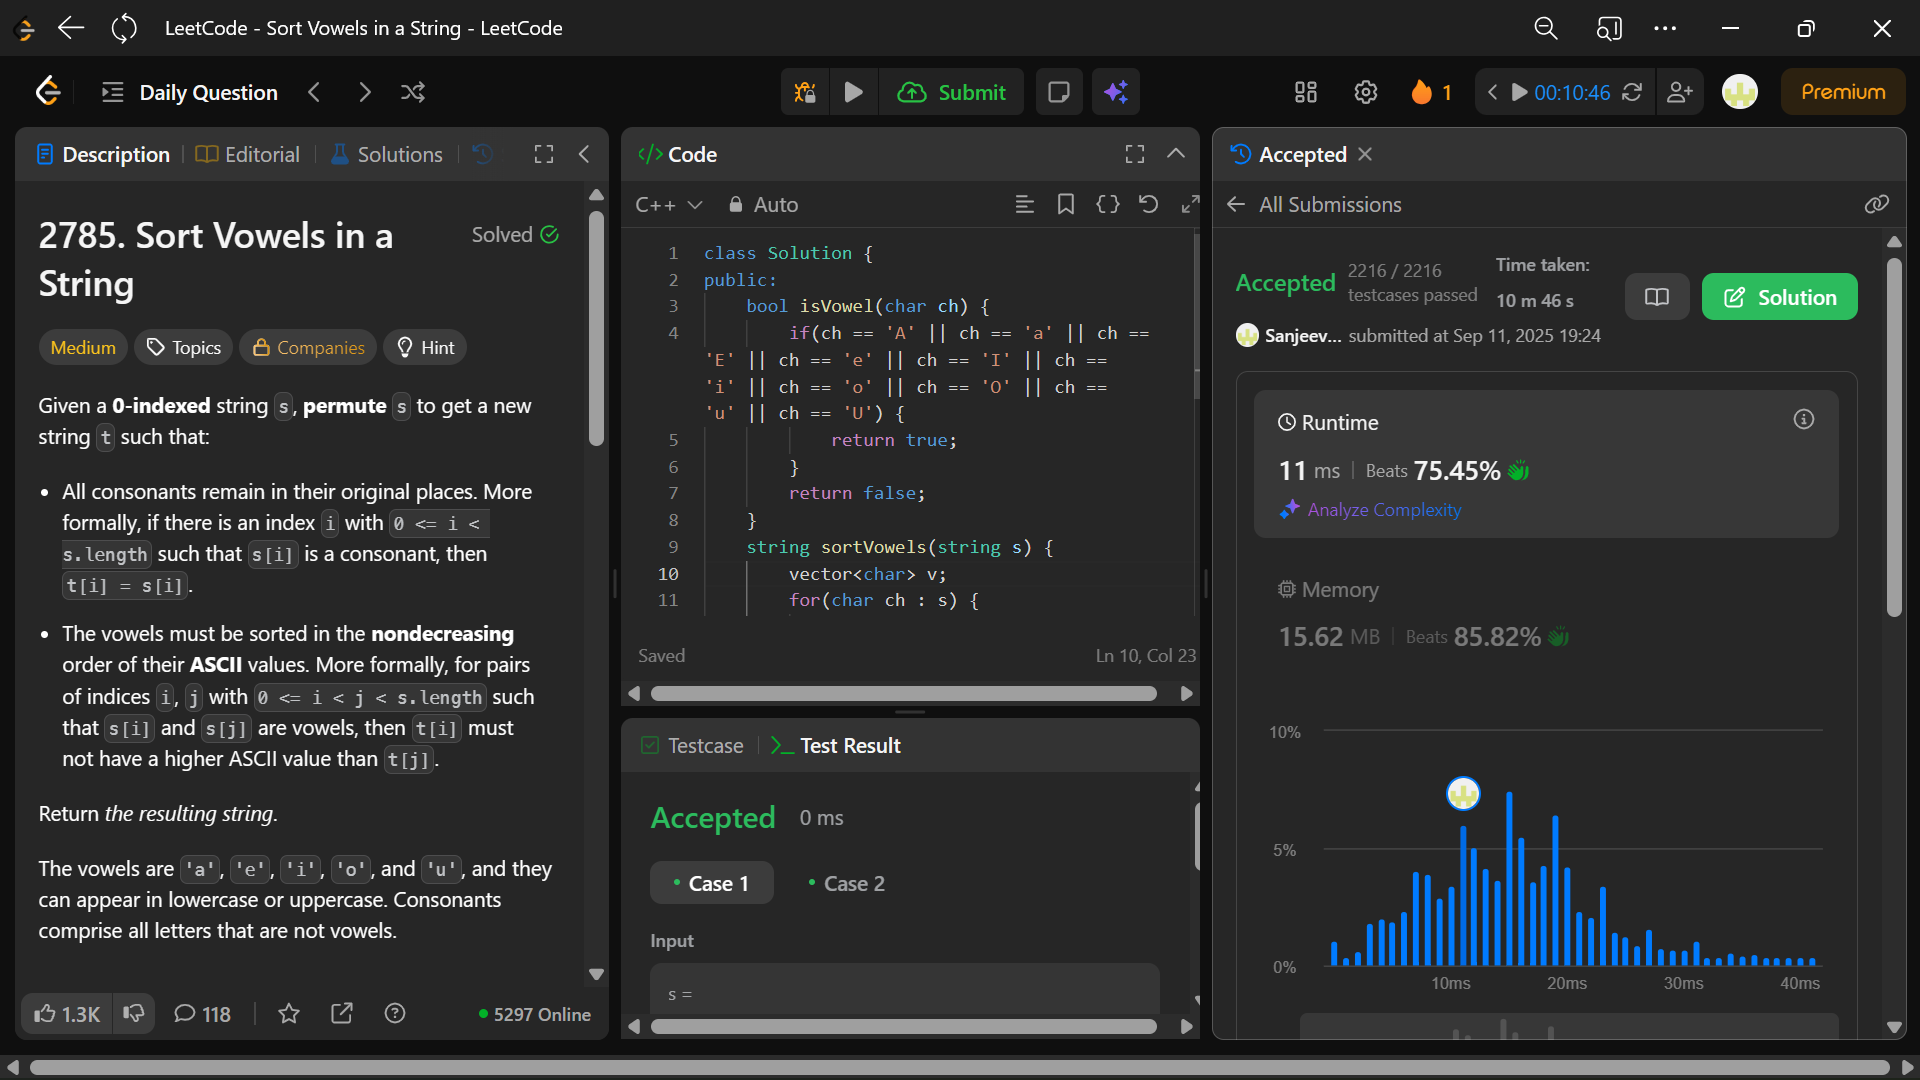Switch to the Testcase tab

692,746
